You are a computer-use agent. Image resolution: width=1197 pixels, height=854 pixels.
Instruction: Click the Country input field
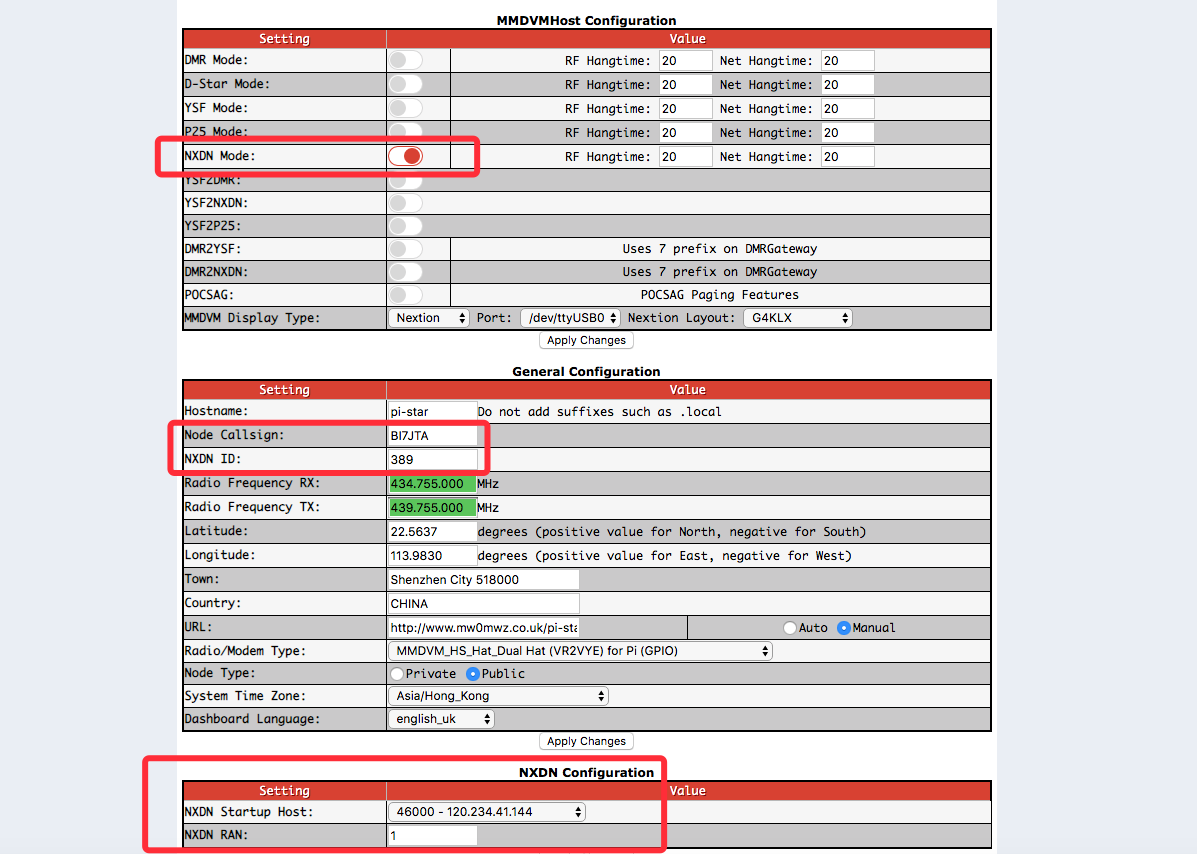[x=483, y=604]
